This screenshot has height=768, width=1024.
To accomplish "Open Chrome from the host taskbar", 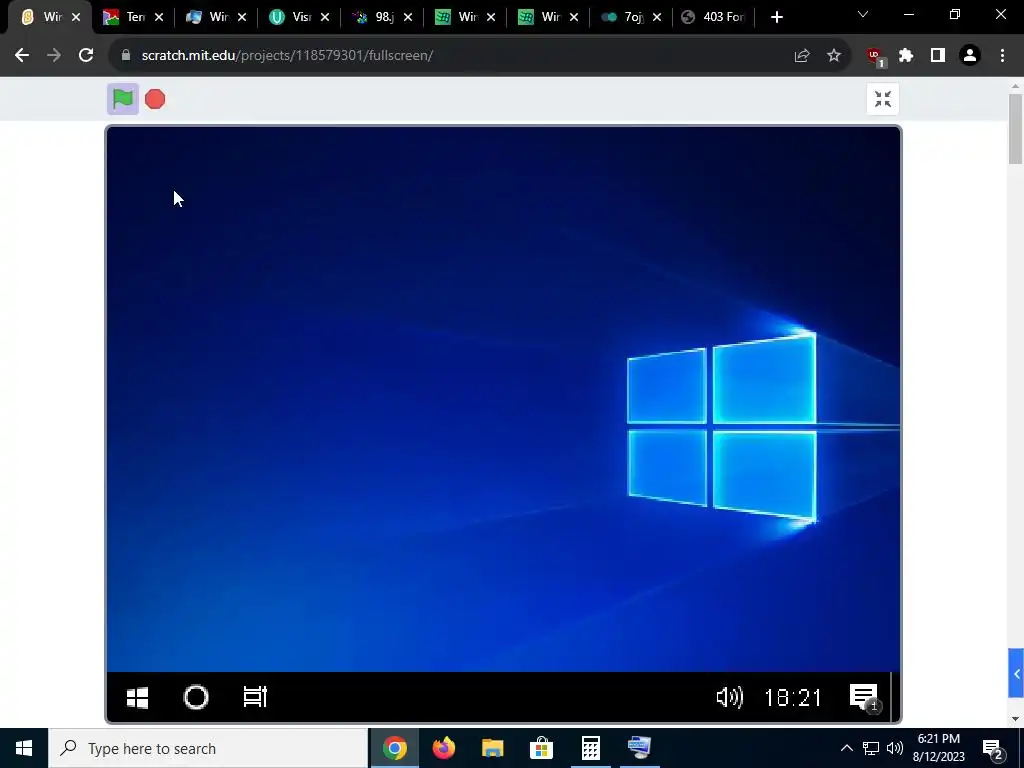I will [394, 748].
